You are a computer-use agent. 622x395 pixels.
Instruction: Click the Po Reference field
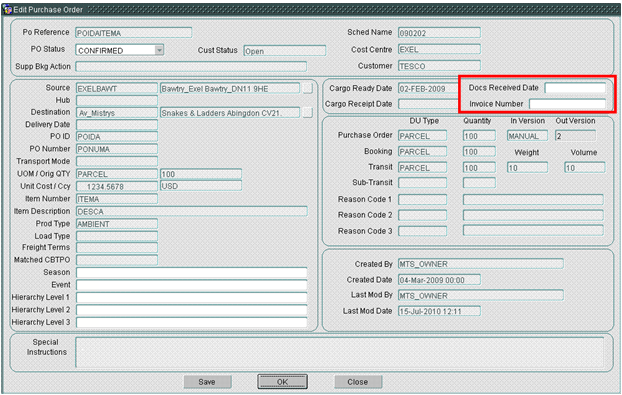(x=134, y=33)
